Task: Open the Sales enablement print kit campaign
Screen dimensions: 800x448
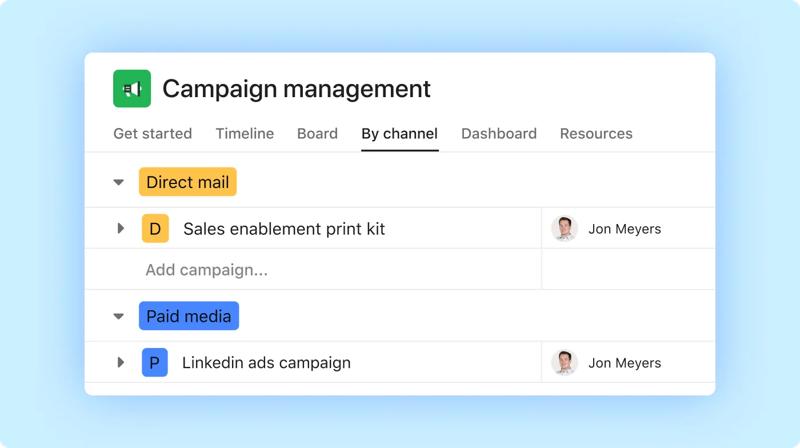Action: pos(284,229)
